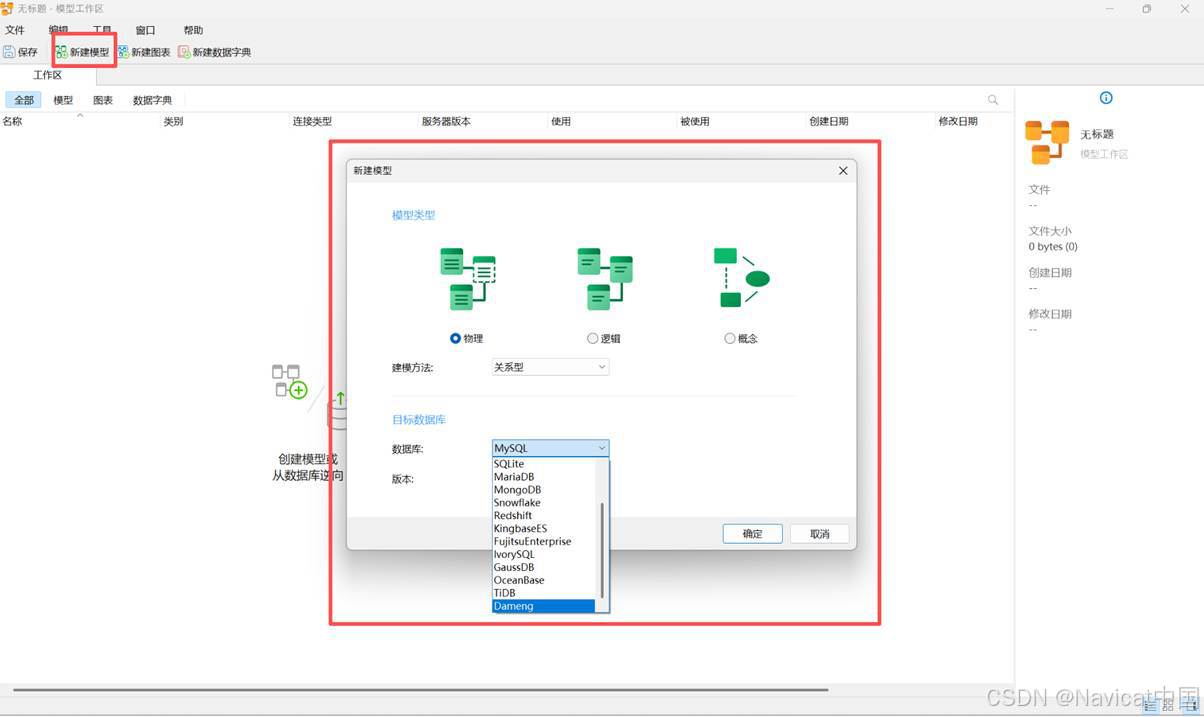Close the 新建模型 dialog with X

click(843, 171)
